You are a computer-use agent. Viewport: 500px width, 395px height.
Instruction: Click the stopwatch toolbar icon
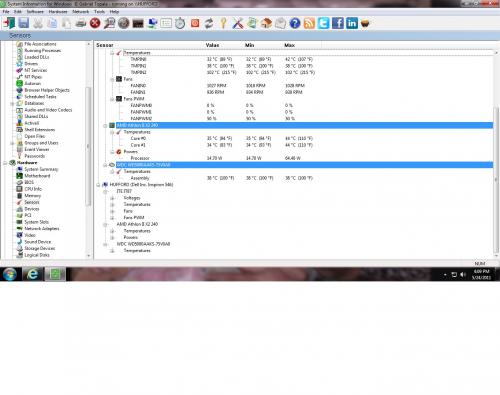click(180, 23)
